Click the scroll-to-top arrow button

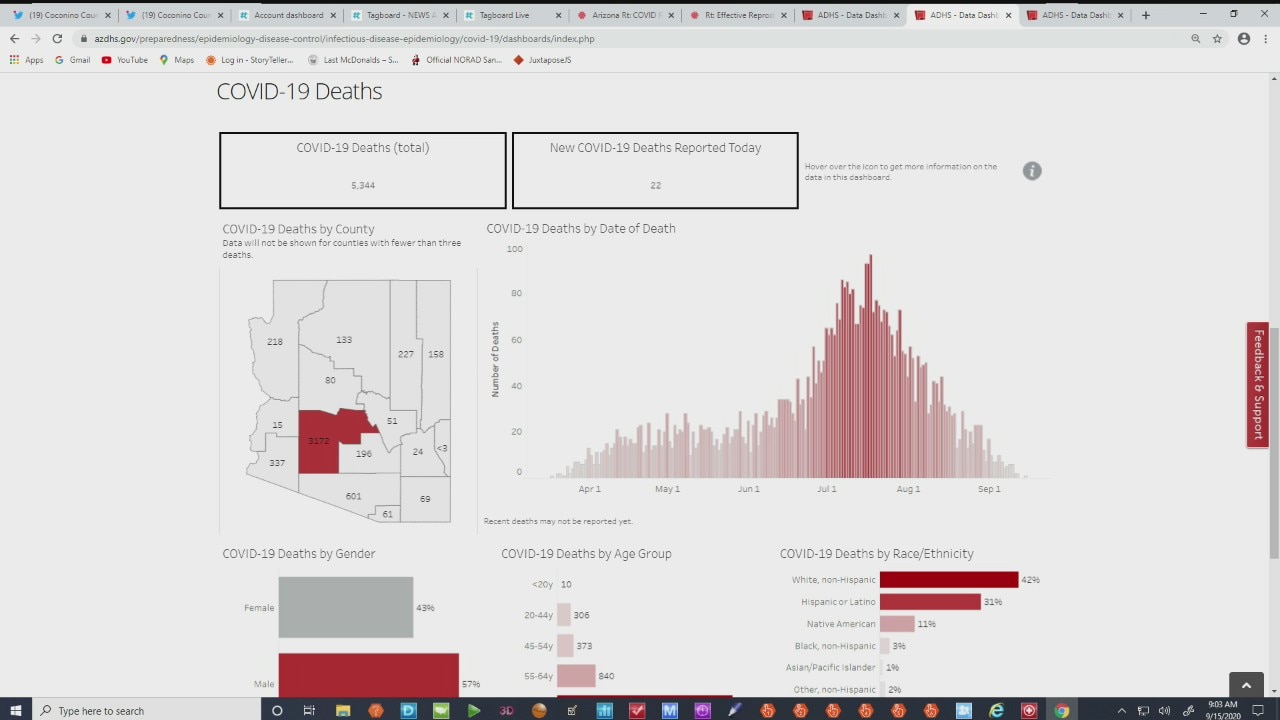(1246, 685)
